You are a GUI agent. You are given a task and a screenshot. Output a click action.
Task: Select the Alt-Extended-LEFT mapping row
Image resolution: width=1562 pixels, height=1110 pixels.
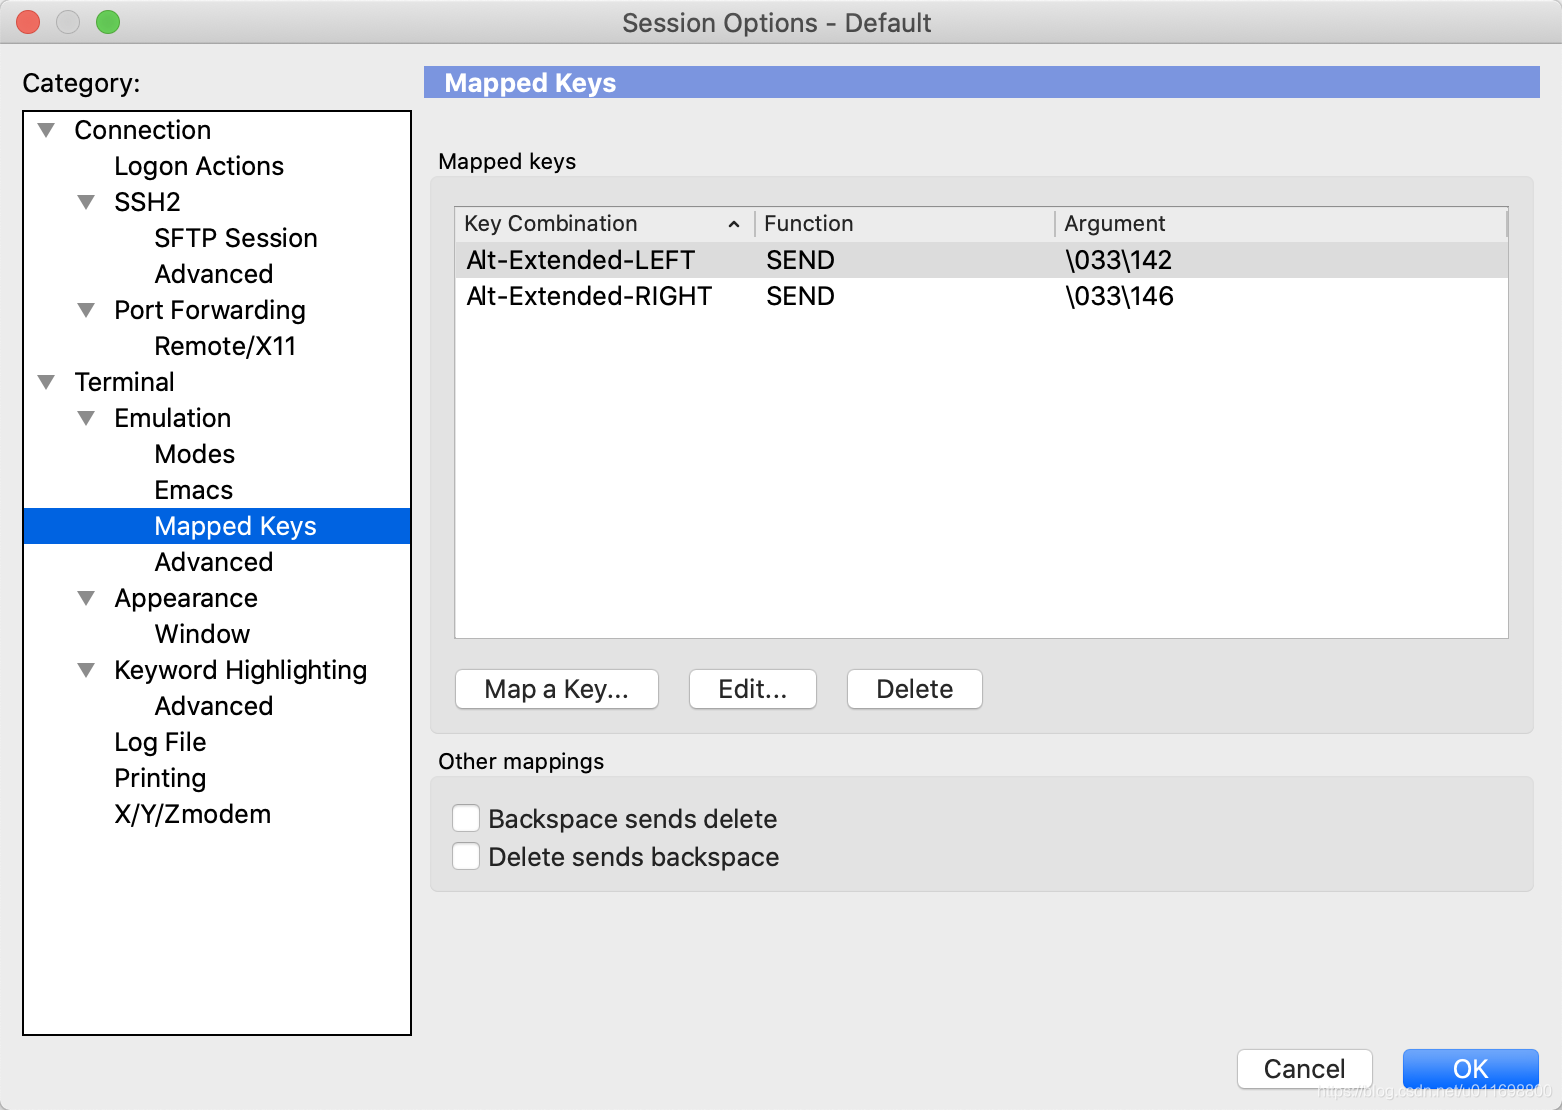pos(981,260)
